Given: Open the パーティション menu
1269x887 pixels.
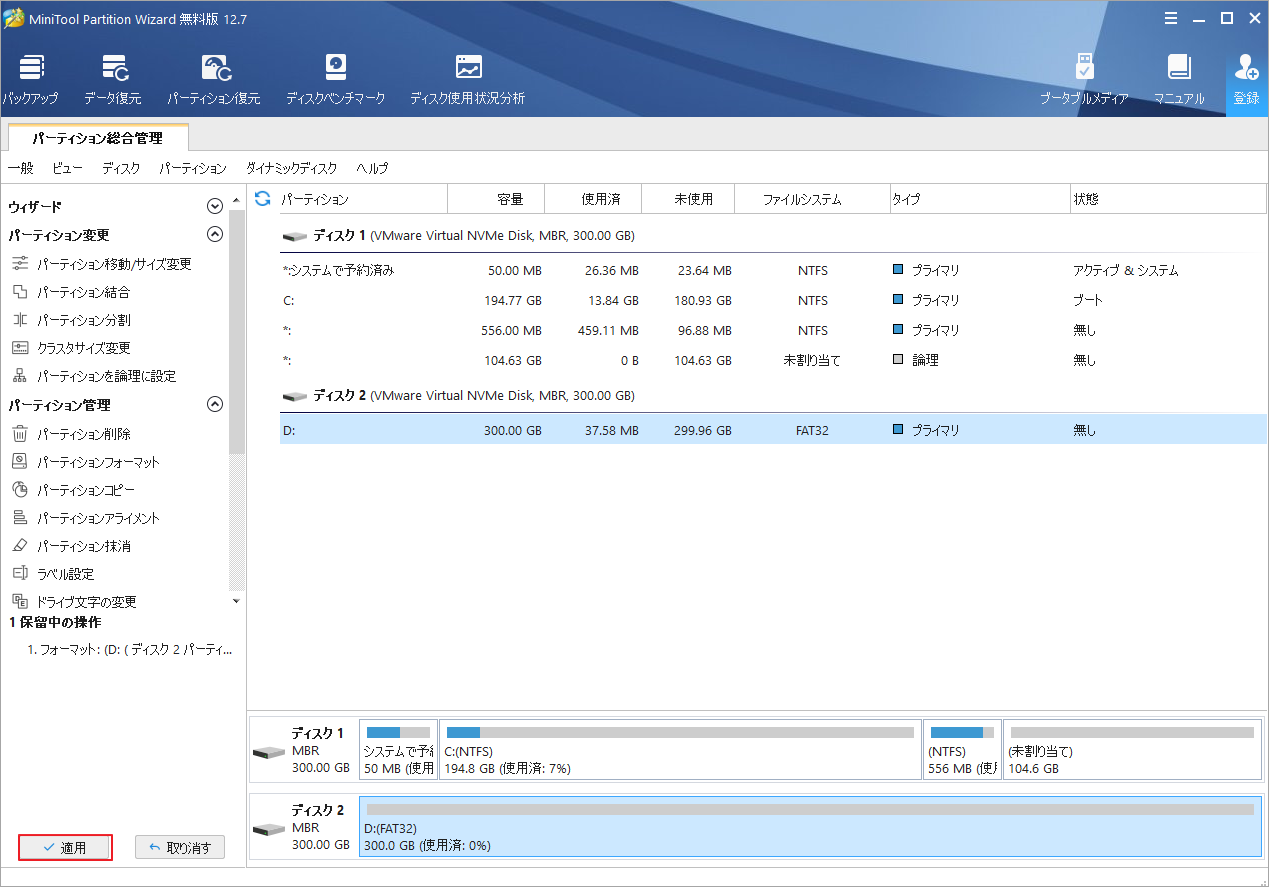Looking at the screenshot, I should [193, 169].
